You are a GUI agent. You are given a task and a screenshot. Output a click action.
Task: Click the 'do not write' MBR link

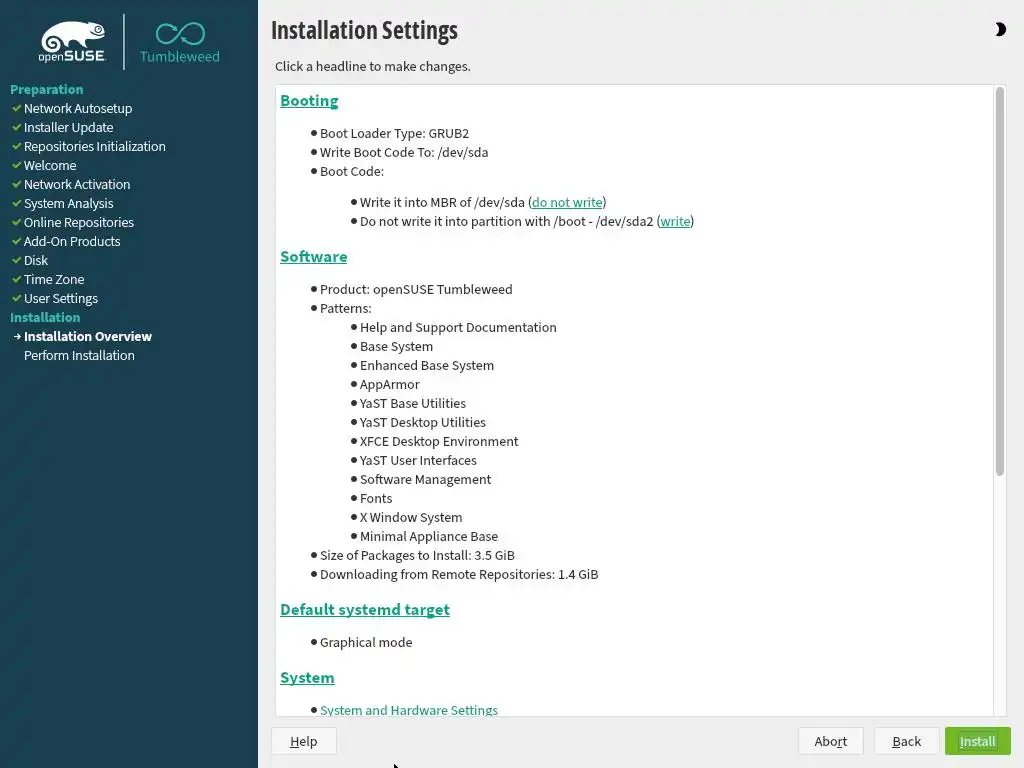[567, 202]
